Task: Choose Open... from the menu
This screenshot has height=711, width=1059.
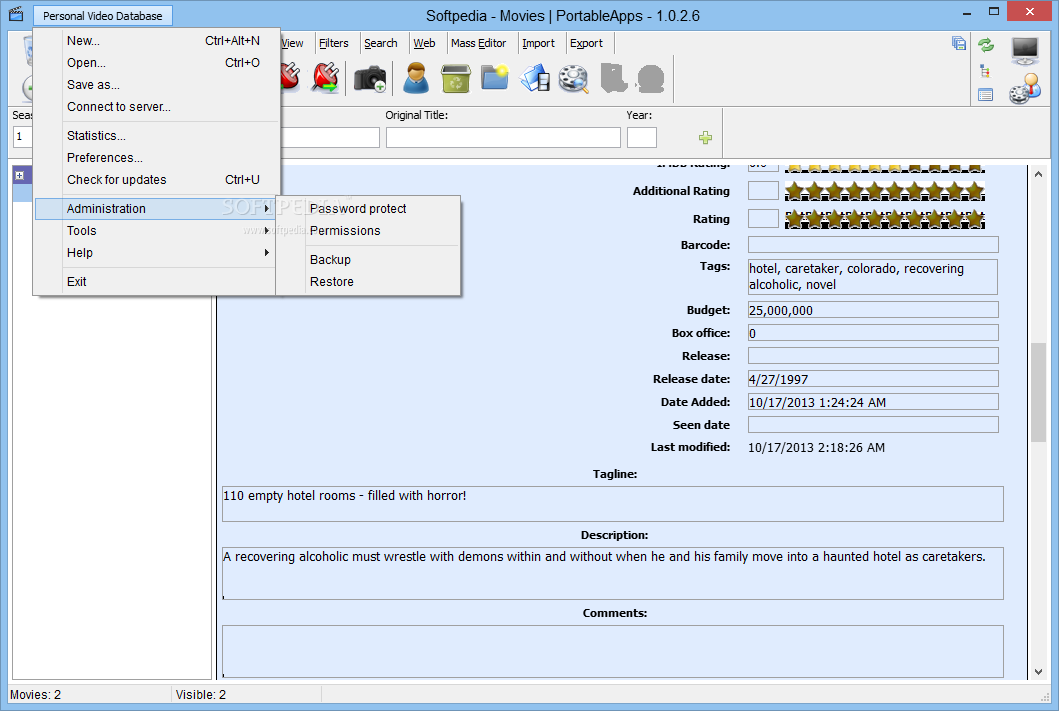Action: [x=156, y=63]
